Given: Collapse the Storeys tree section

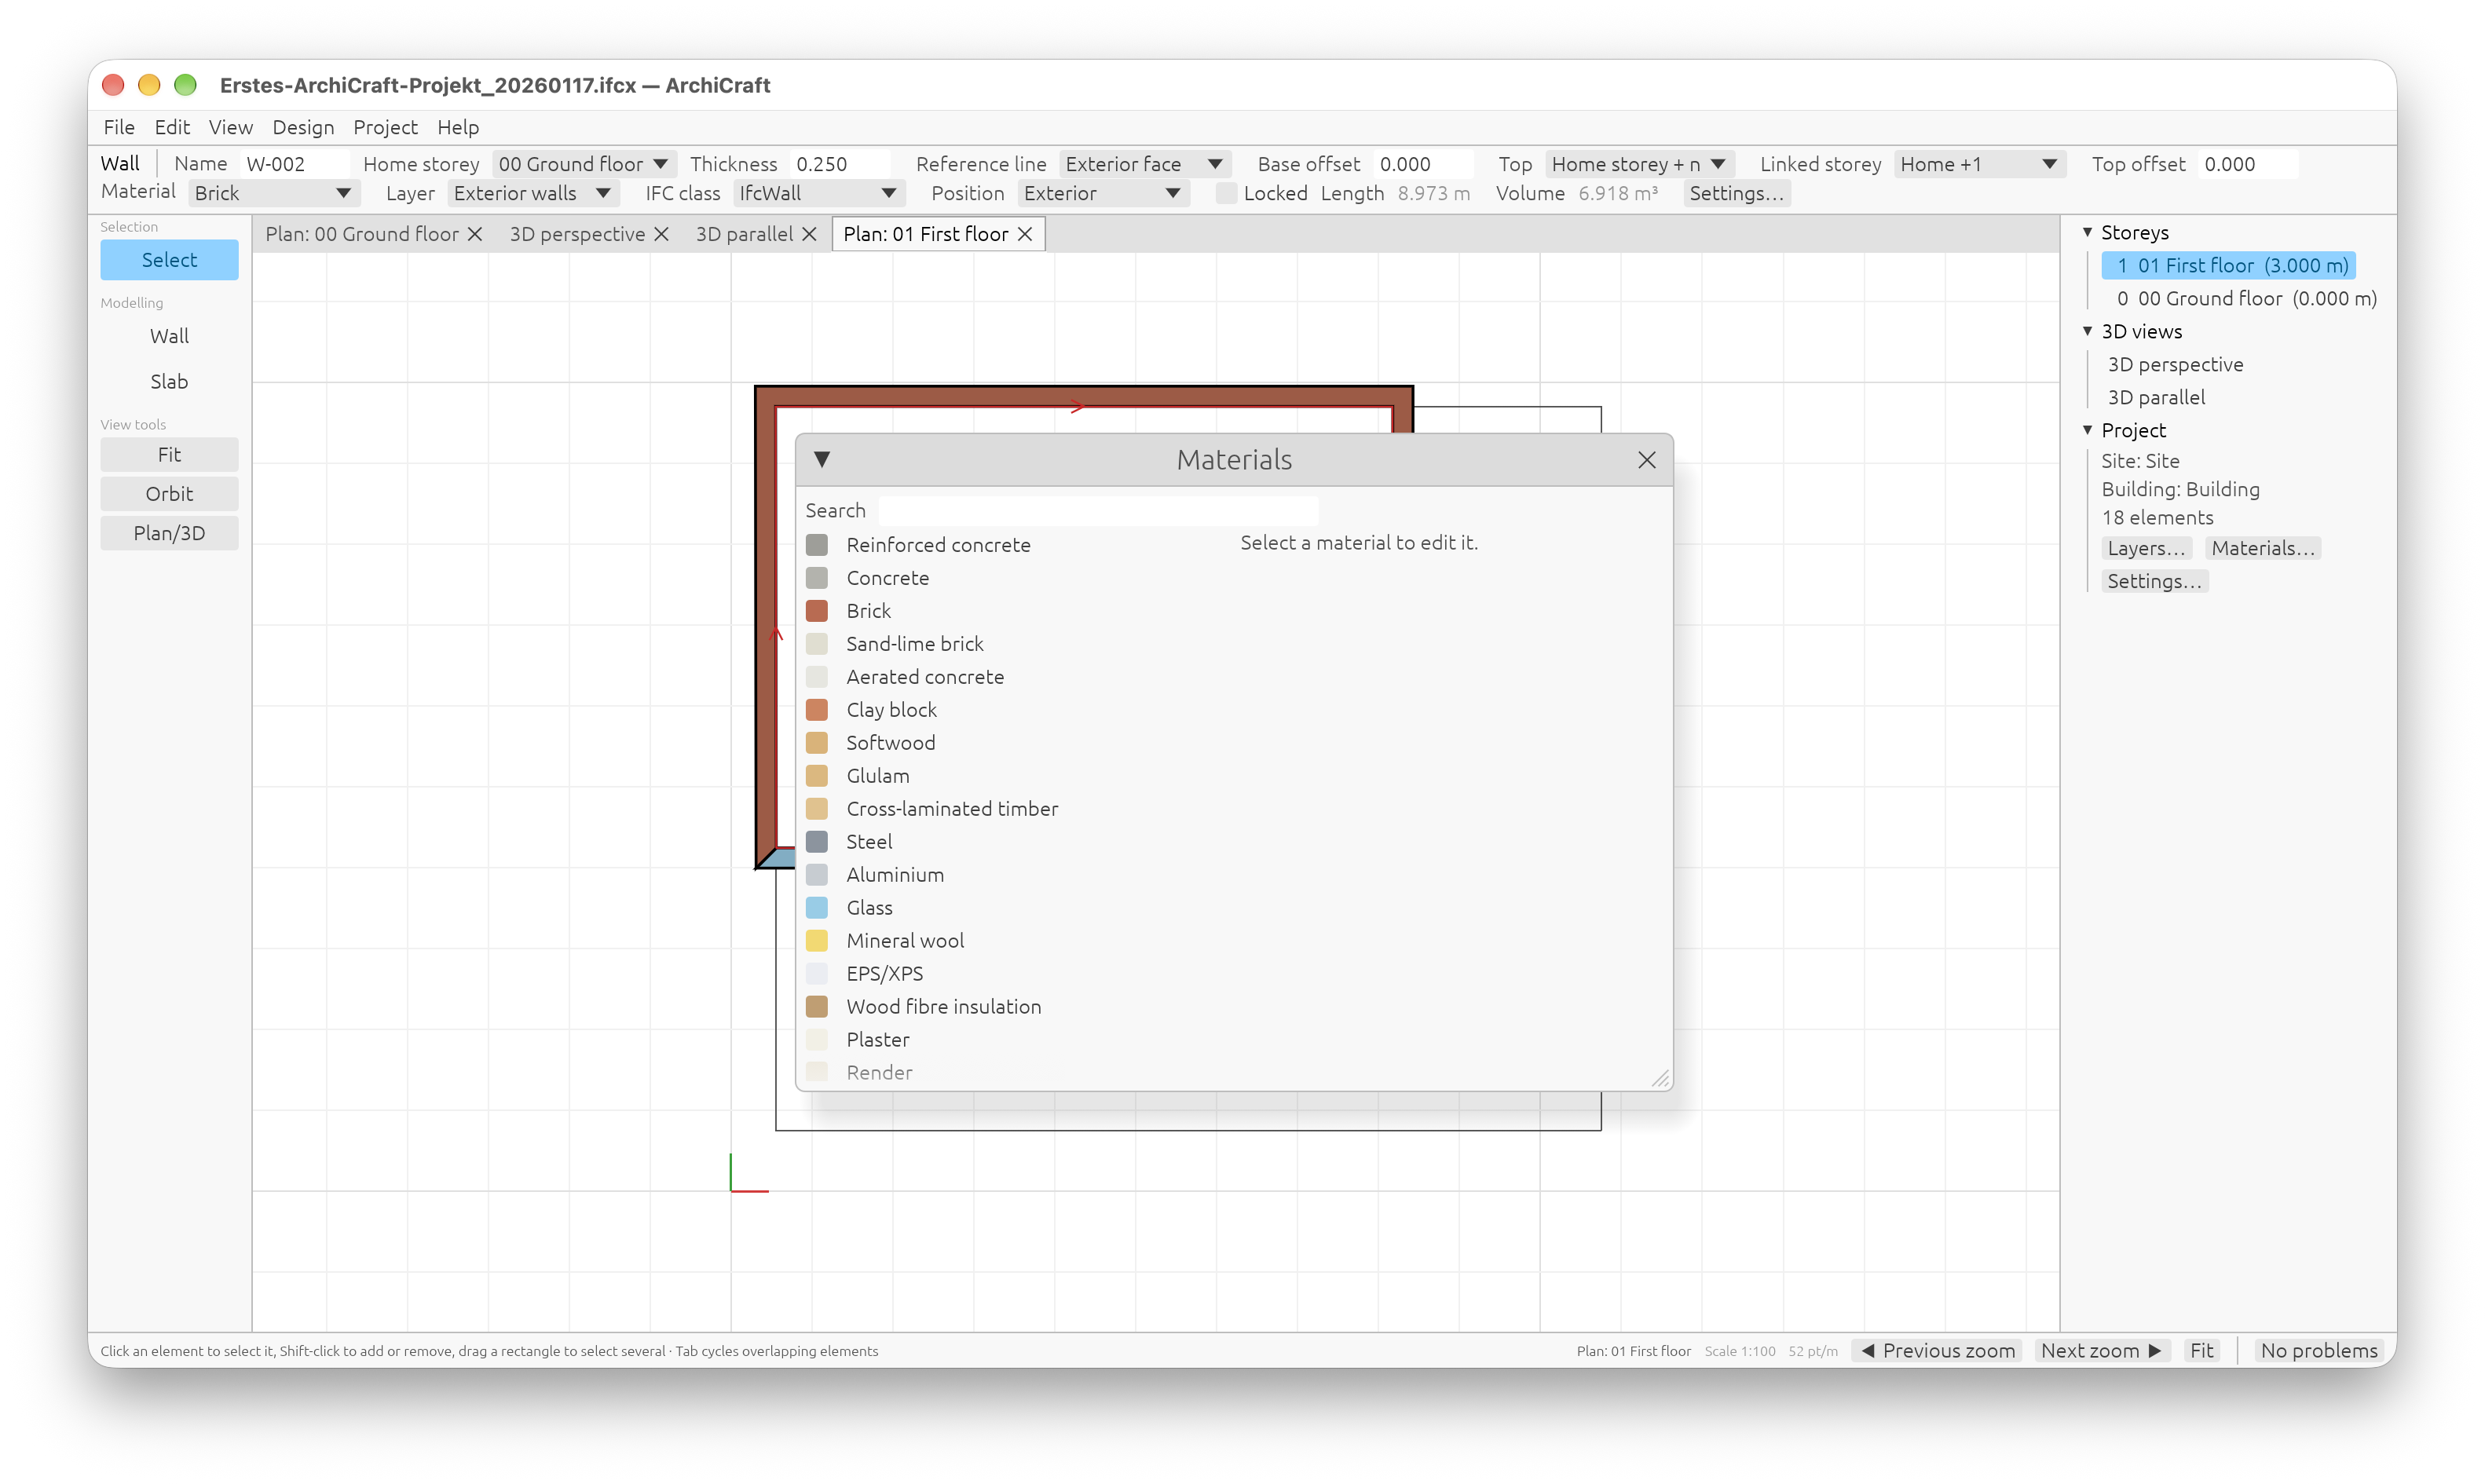Looking at the screenshot, I should [2087, 233].
